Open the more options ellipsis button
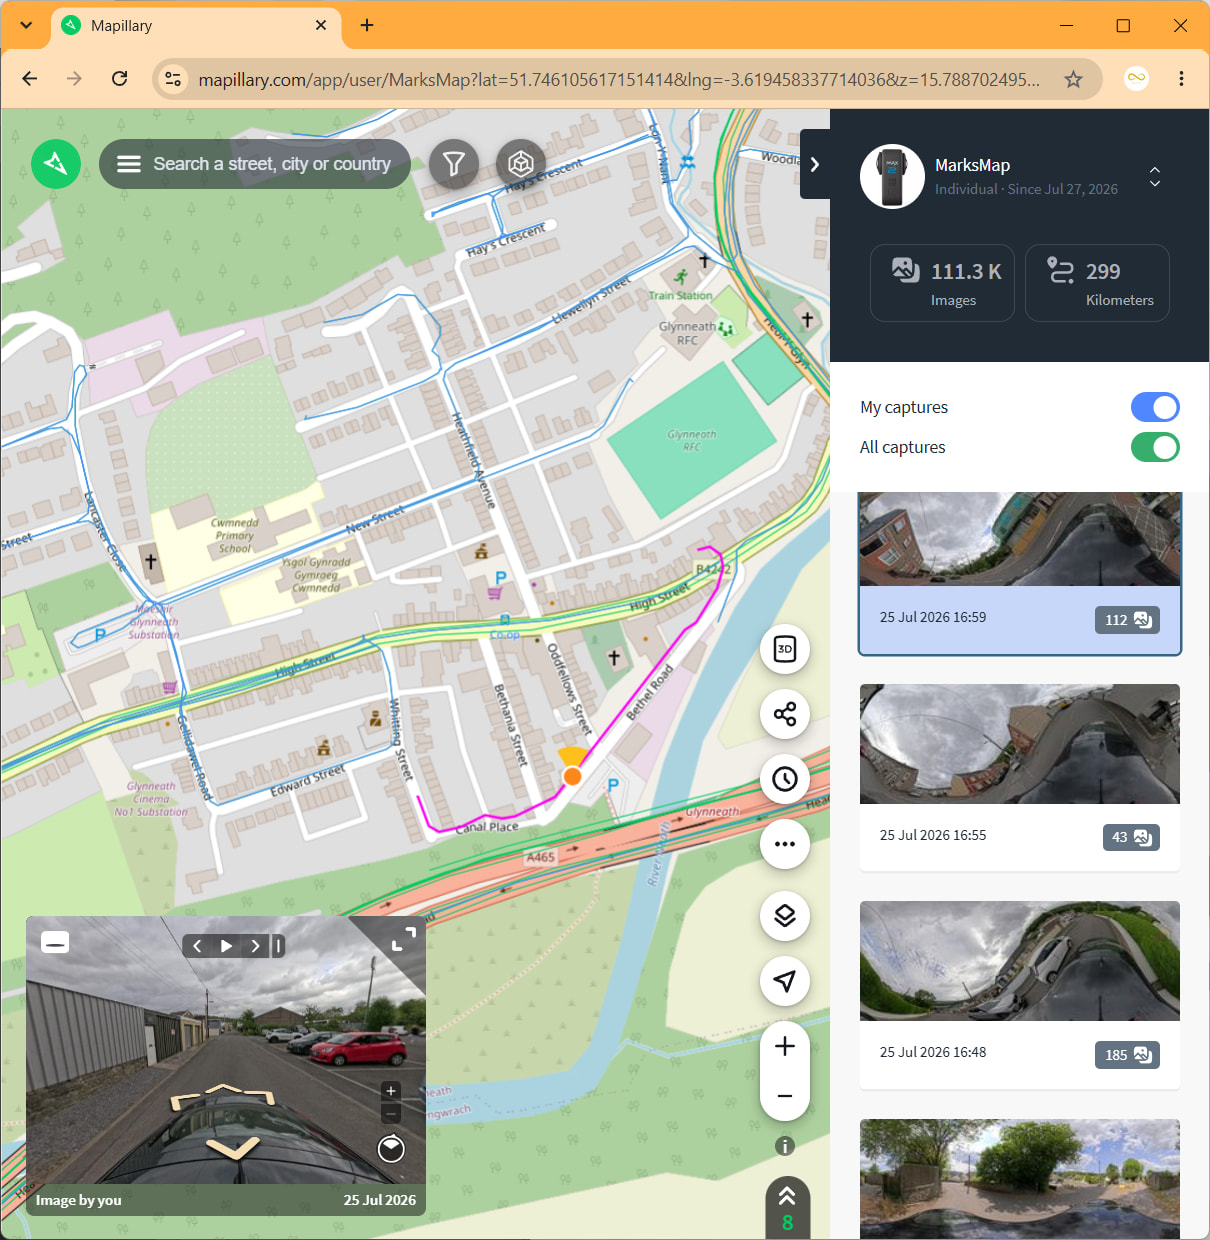The image size is (1210, 1240). [785, 844]
